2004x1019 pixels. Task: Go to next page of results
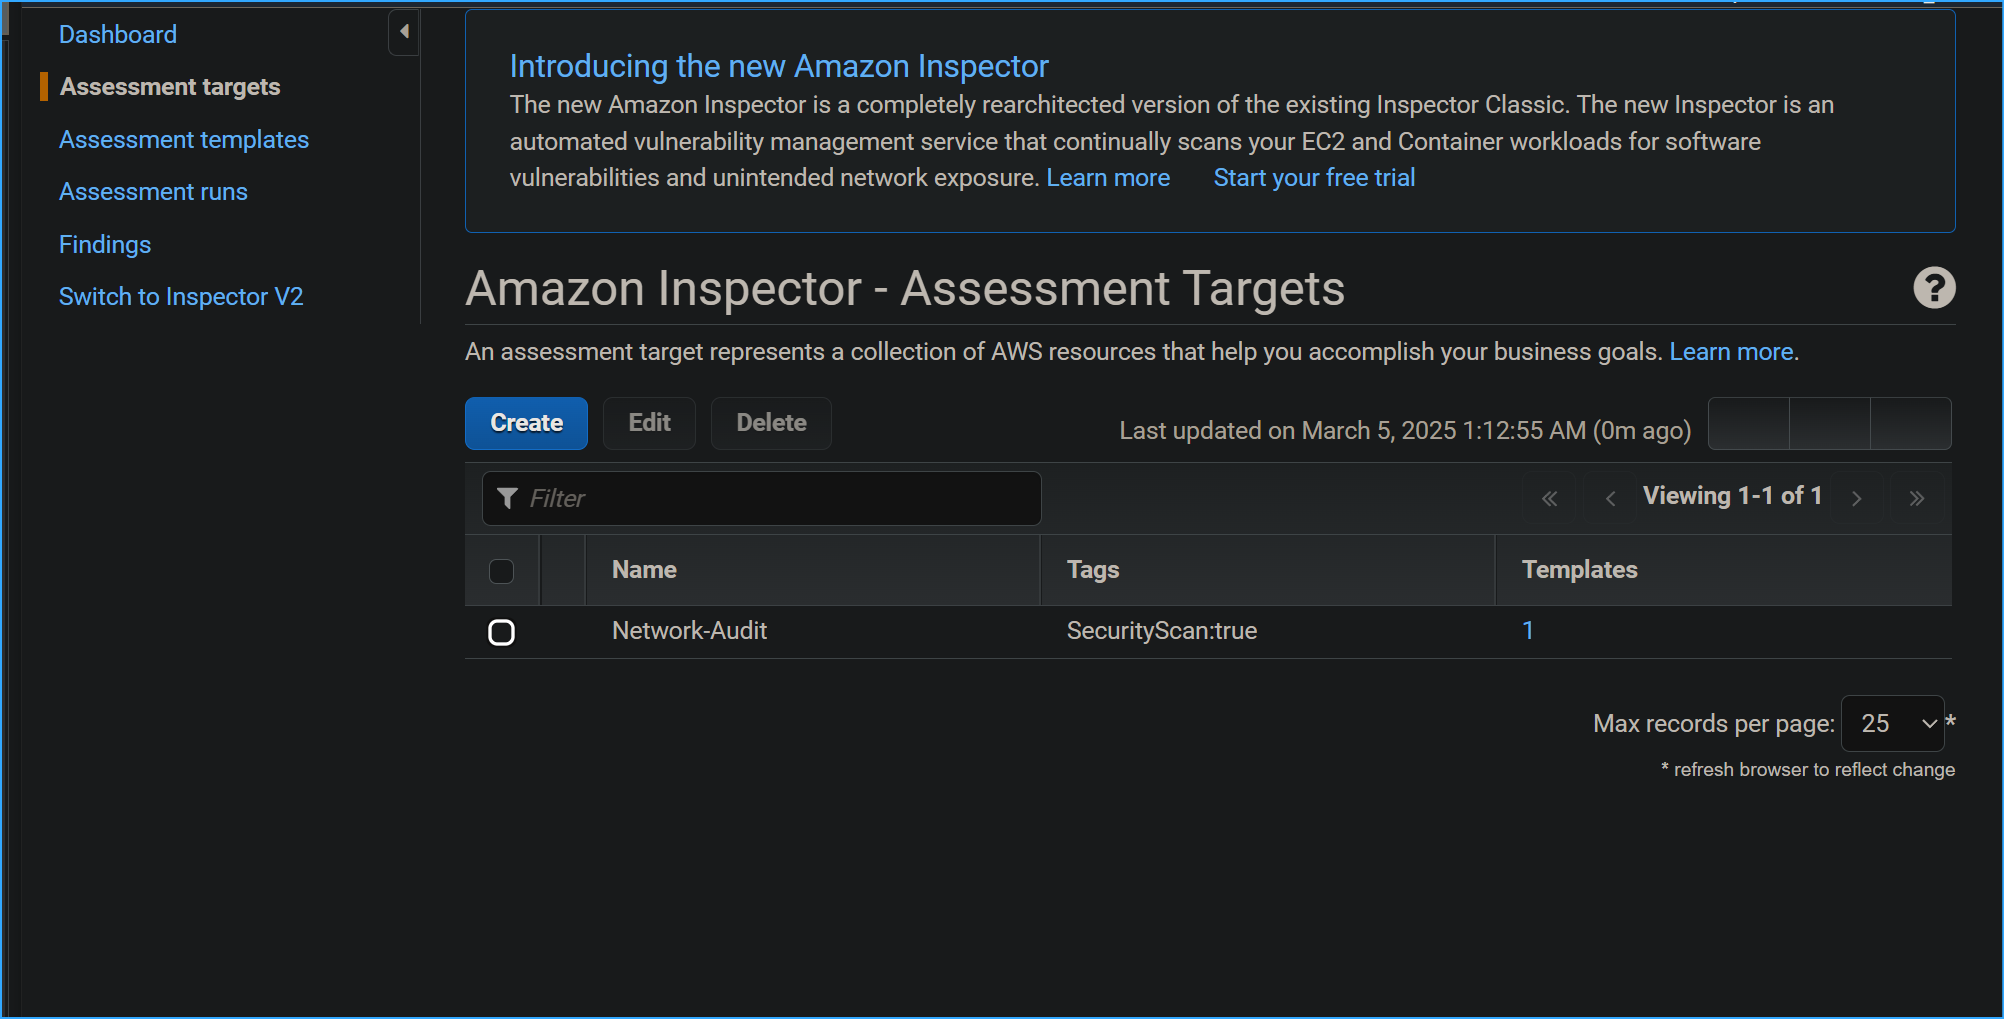coord(1857,498)
